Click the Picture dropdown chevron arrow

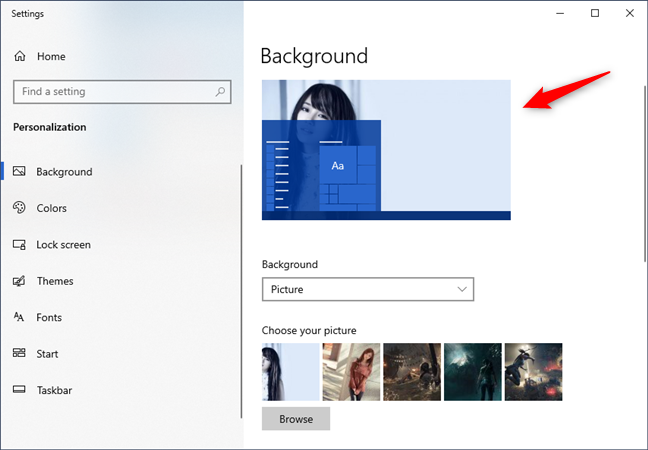(x=462, y=289)
